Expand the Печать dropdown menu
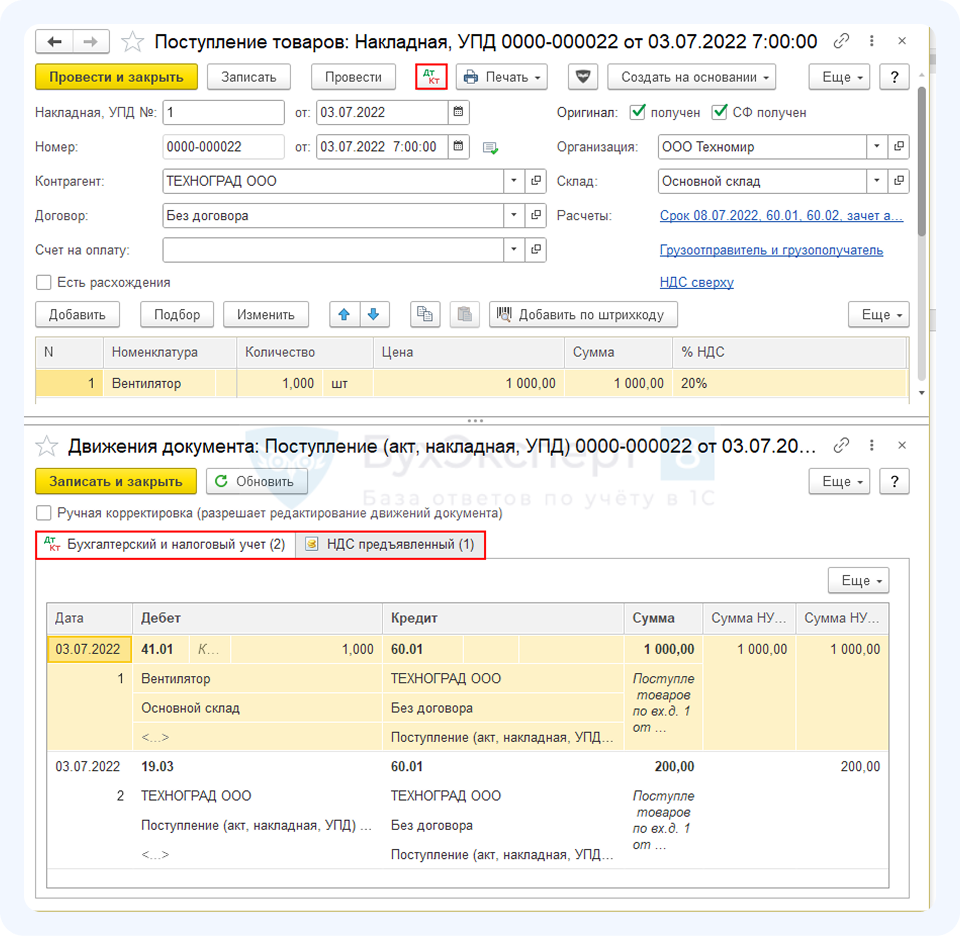Screen dimensions: 960x936 [503, 77]
